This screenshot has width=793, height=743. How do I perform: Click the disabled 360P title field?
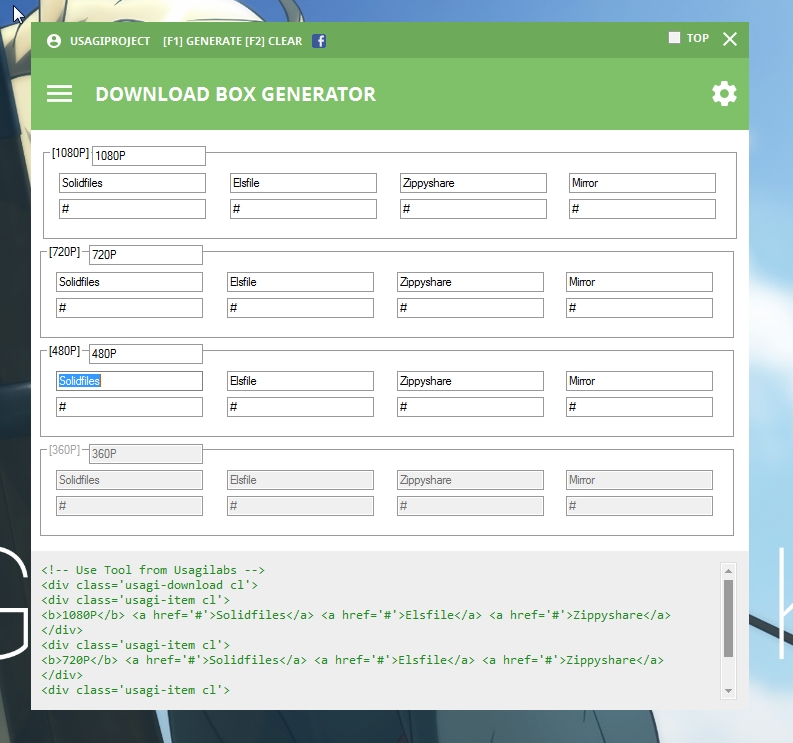coord(146,454)
